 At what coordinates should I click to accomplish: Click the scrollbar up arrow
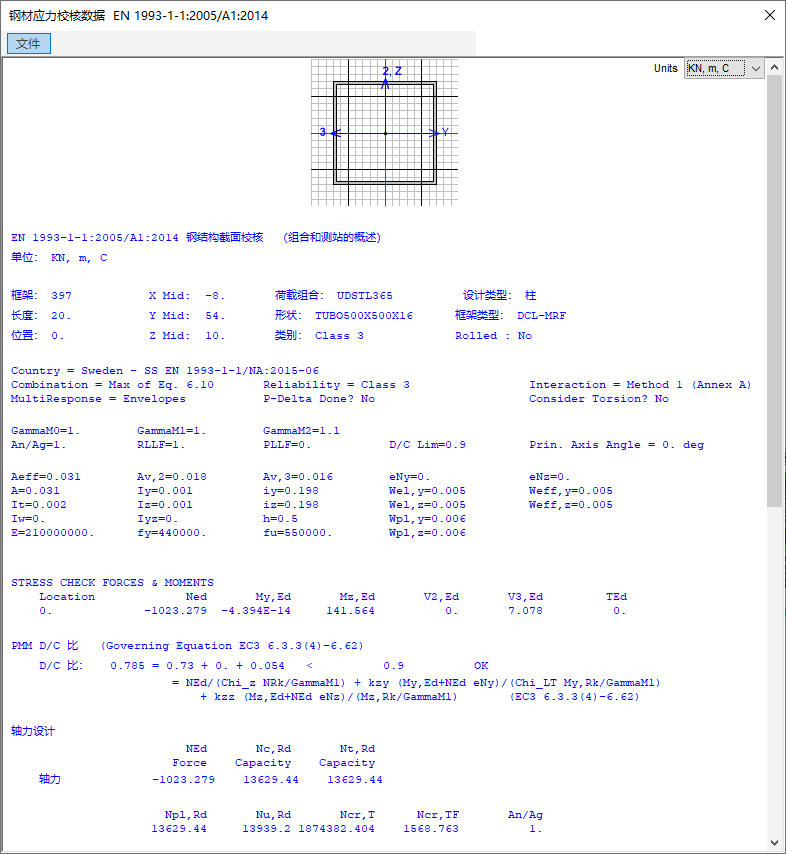(774, 67)
